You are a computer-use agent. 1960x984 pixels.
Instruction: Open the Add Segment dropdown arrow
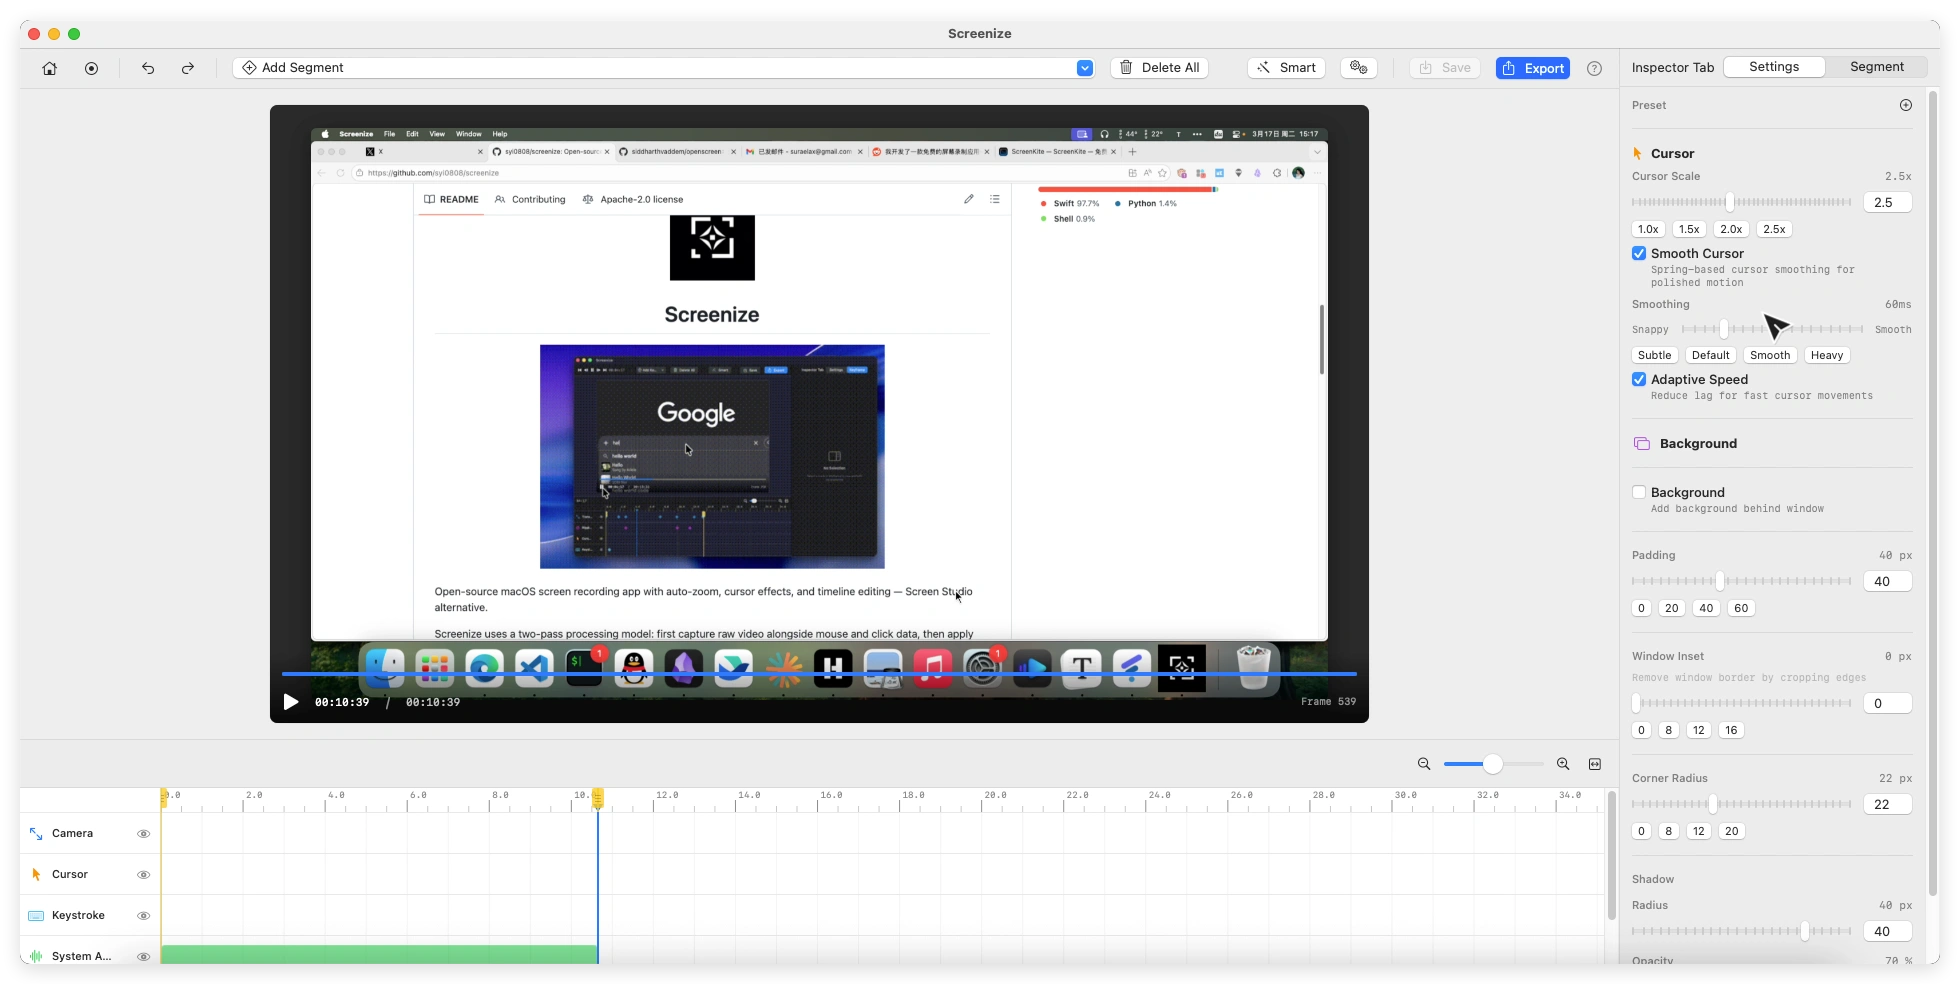point(1084,68)
